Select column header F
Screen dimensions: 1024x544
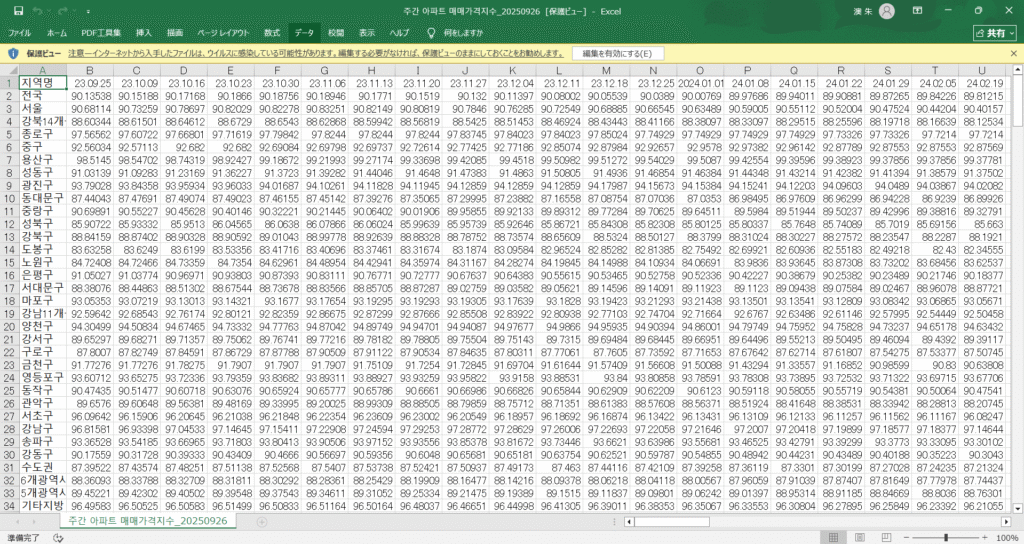tap(276, 69)
